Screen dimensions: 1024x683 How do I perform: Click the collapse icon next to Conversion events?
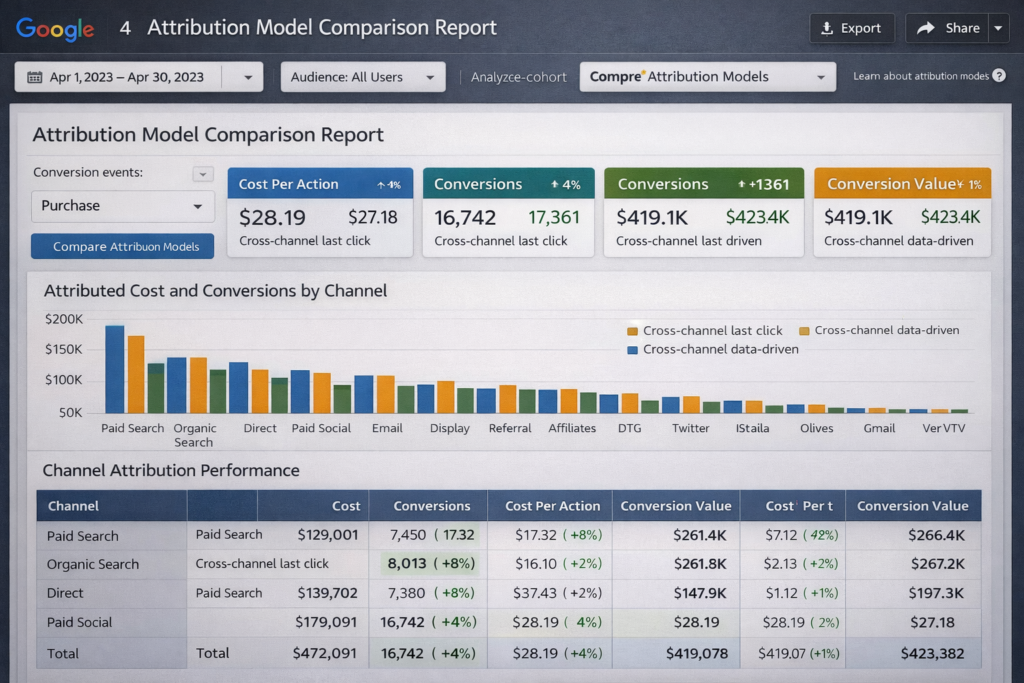pyautogui.click(x=203, y=172)
